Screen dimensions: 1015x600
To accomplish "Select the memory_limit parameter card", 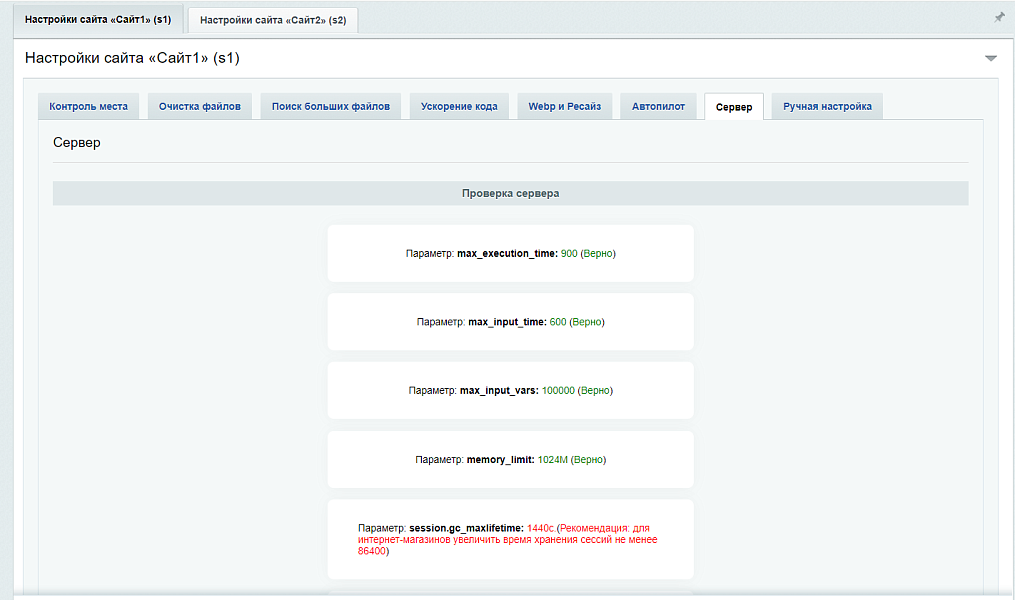I will (510, 459).
